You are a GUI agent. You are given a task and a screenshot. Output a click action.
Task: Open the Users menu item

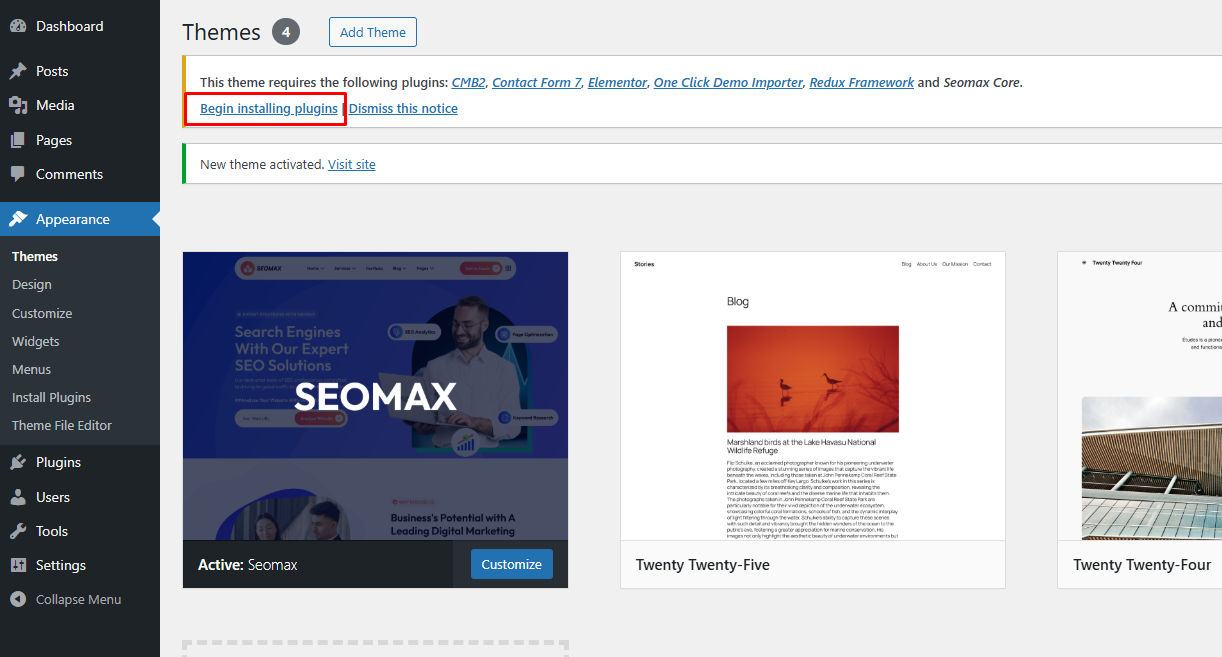point(80,497)
